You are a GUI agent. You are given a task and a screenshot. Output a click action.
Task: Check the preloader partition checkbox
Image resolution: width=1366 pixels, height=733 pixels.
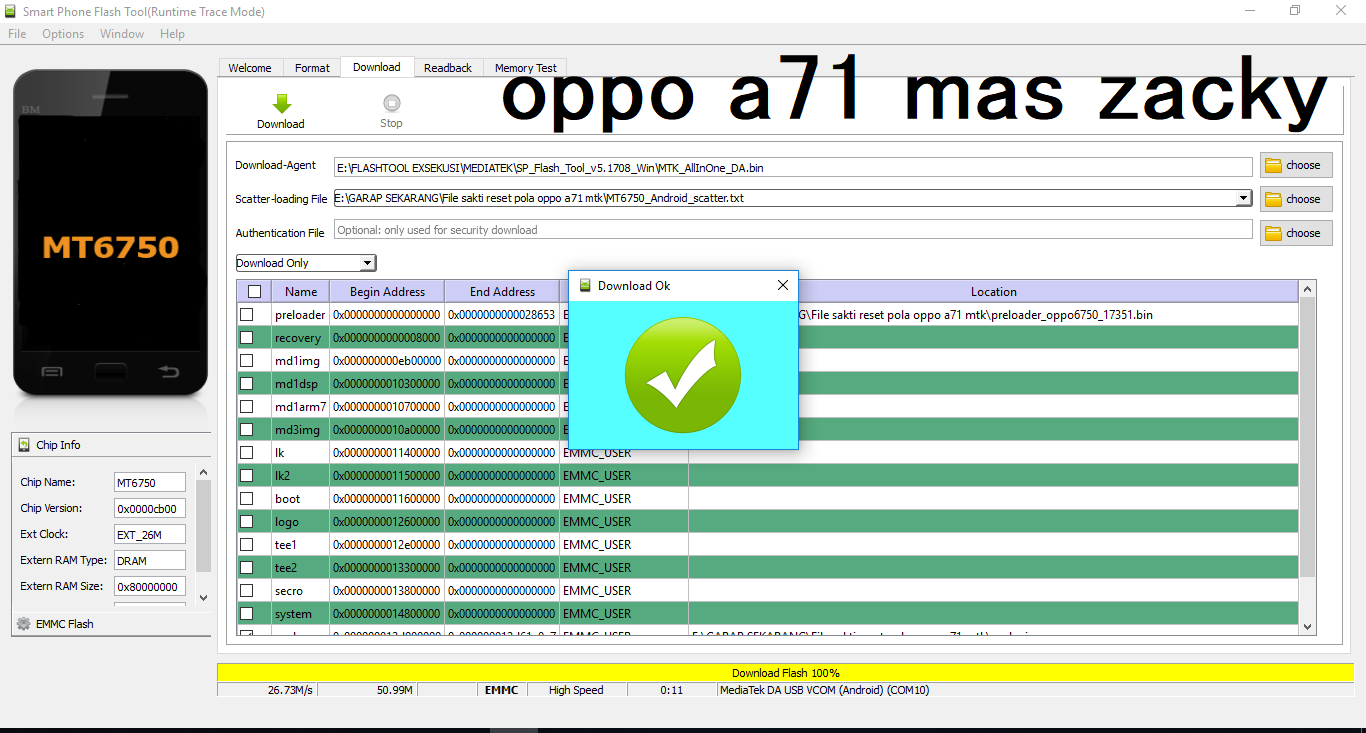246,315
